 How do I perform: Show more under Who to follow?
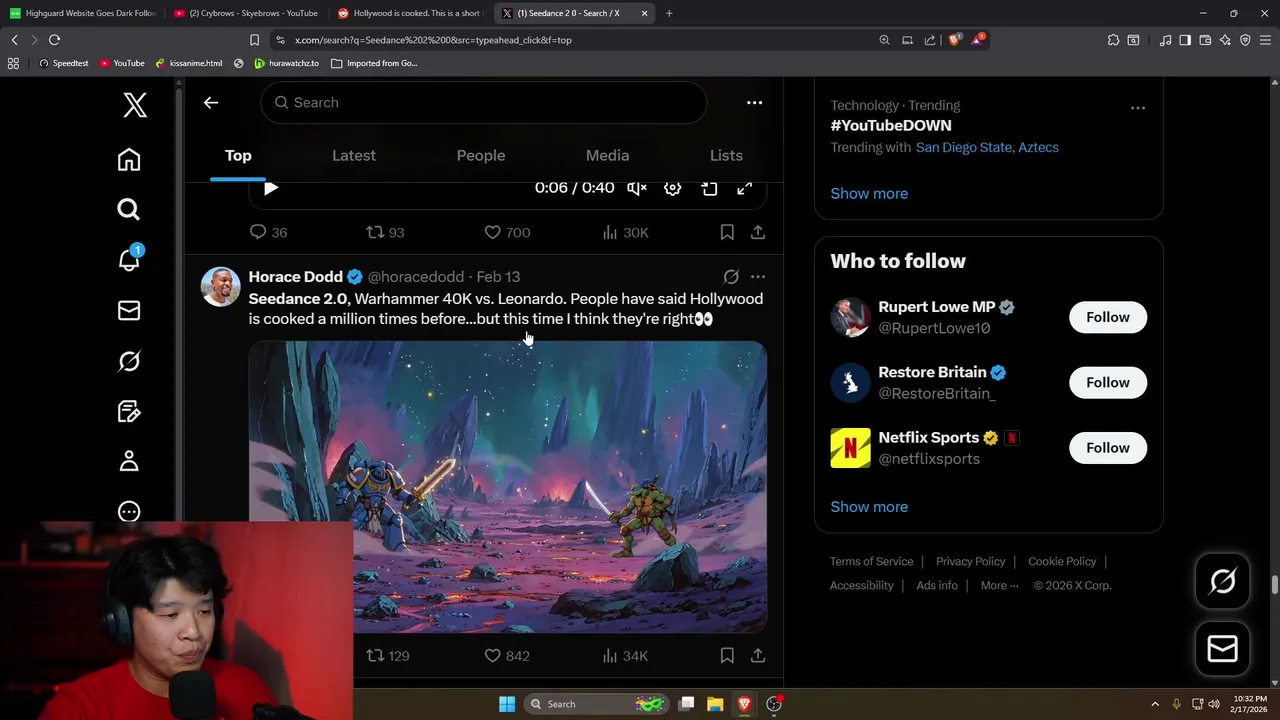point(869,506)
